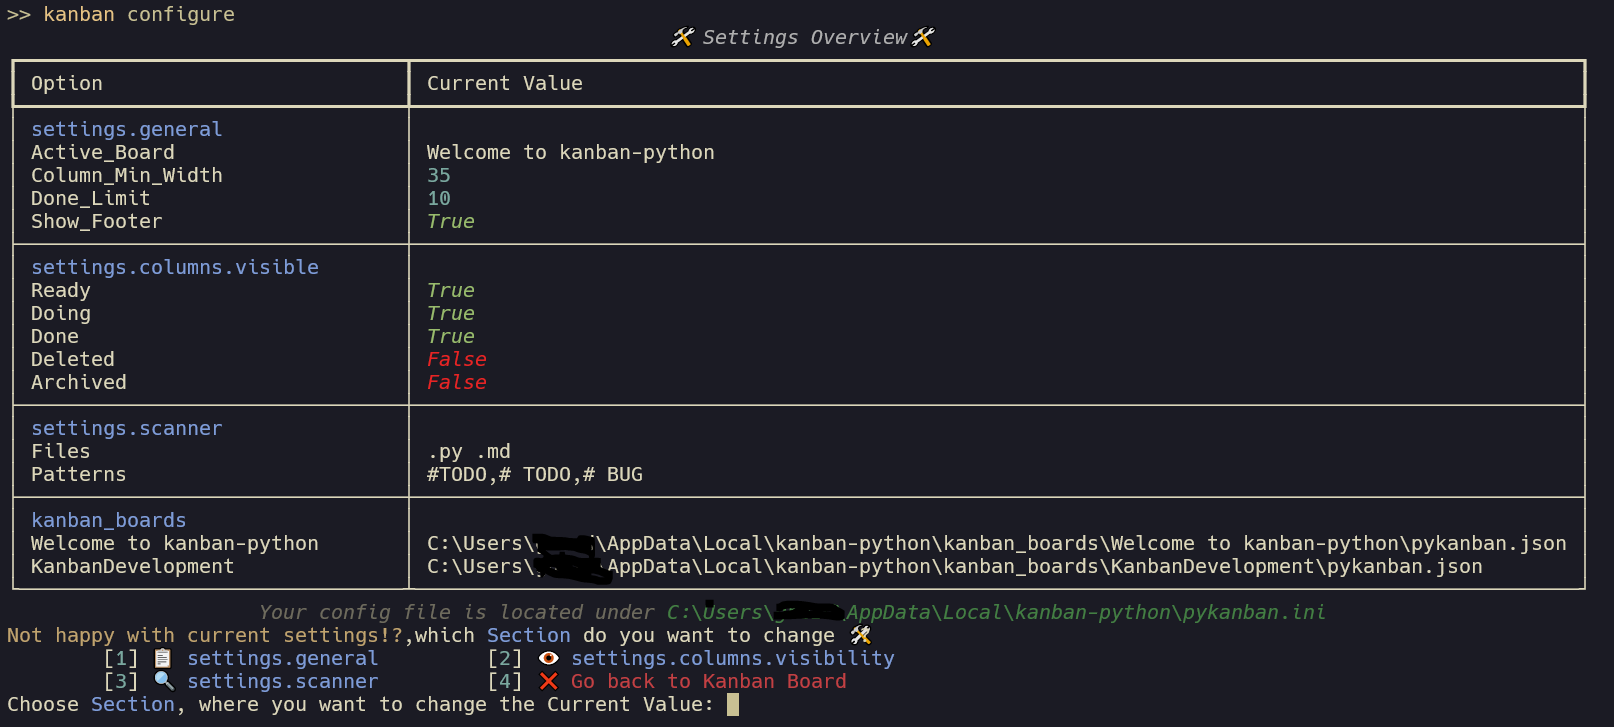Click the Archived column False value
Image resolution: width=1614 pixels, height=727 pixels.
tap(457, 382)
